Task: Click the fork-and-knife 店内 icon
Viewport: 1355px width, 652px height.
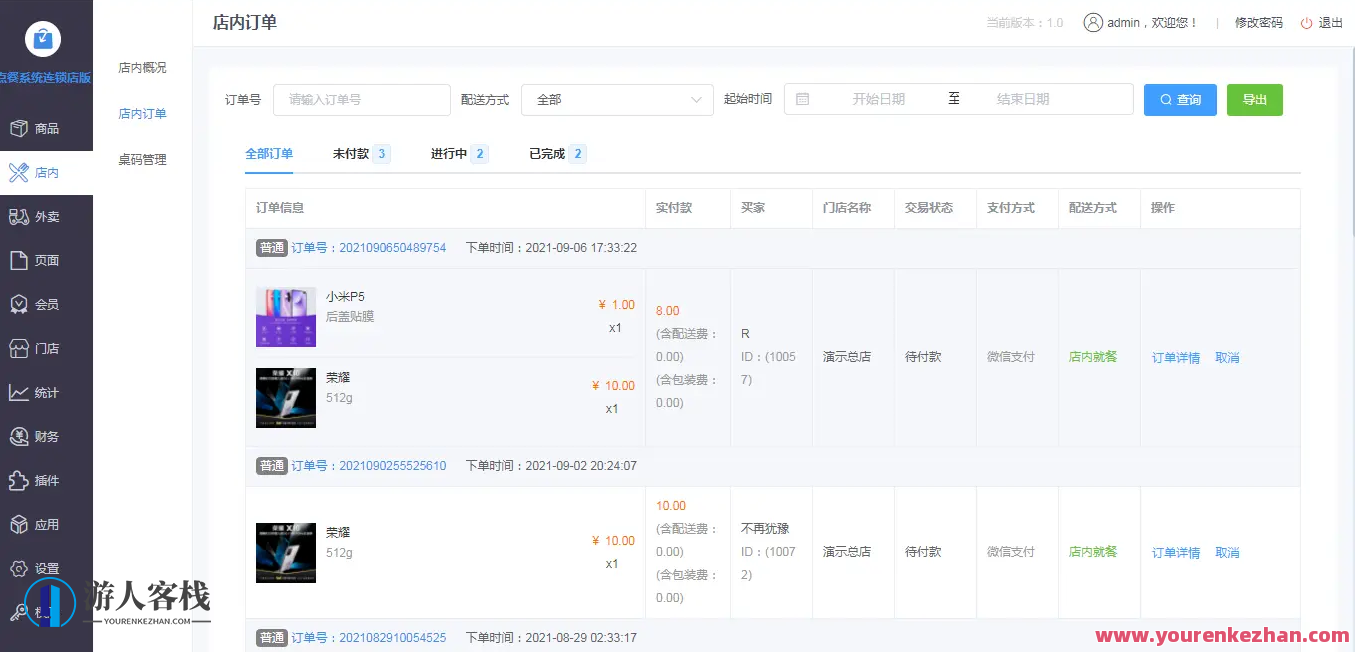Action: coord(18,172)
